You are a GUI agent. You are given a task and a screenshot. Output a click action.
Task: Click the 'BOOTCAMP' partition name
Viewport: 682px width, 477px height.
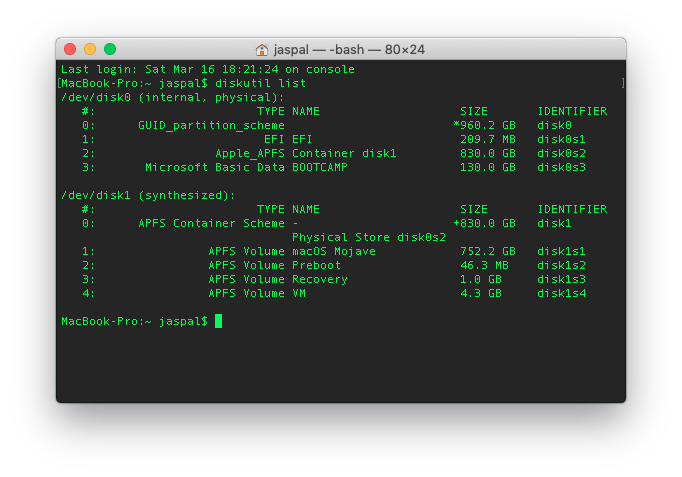[320, 167]
